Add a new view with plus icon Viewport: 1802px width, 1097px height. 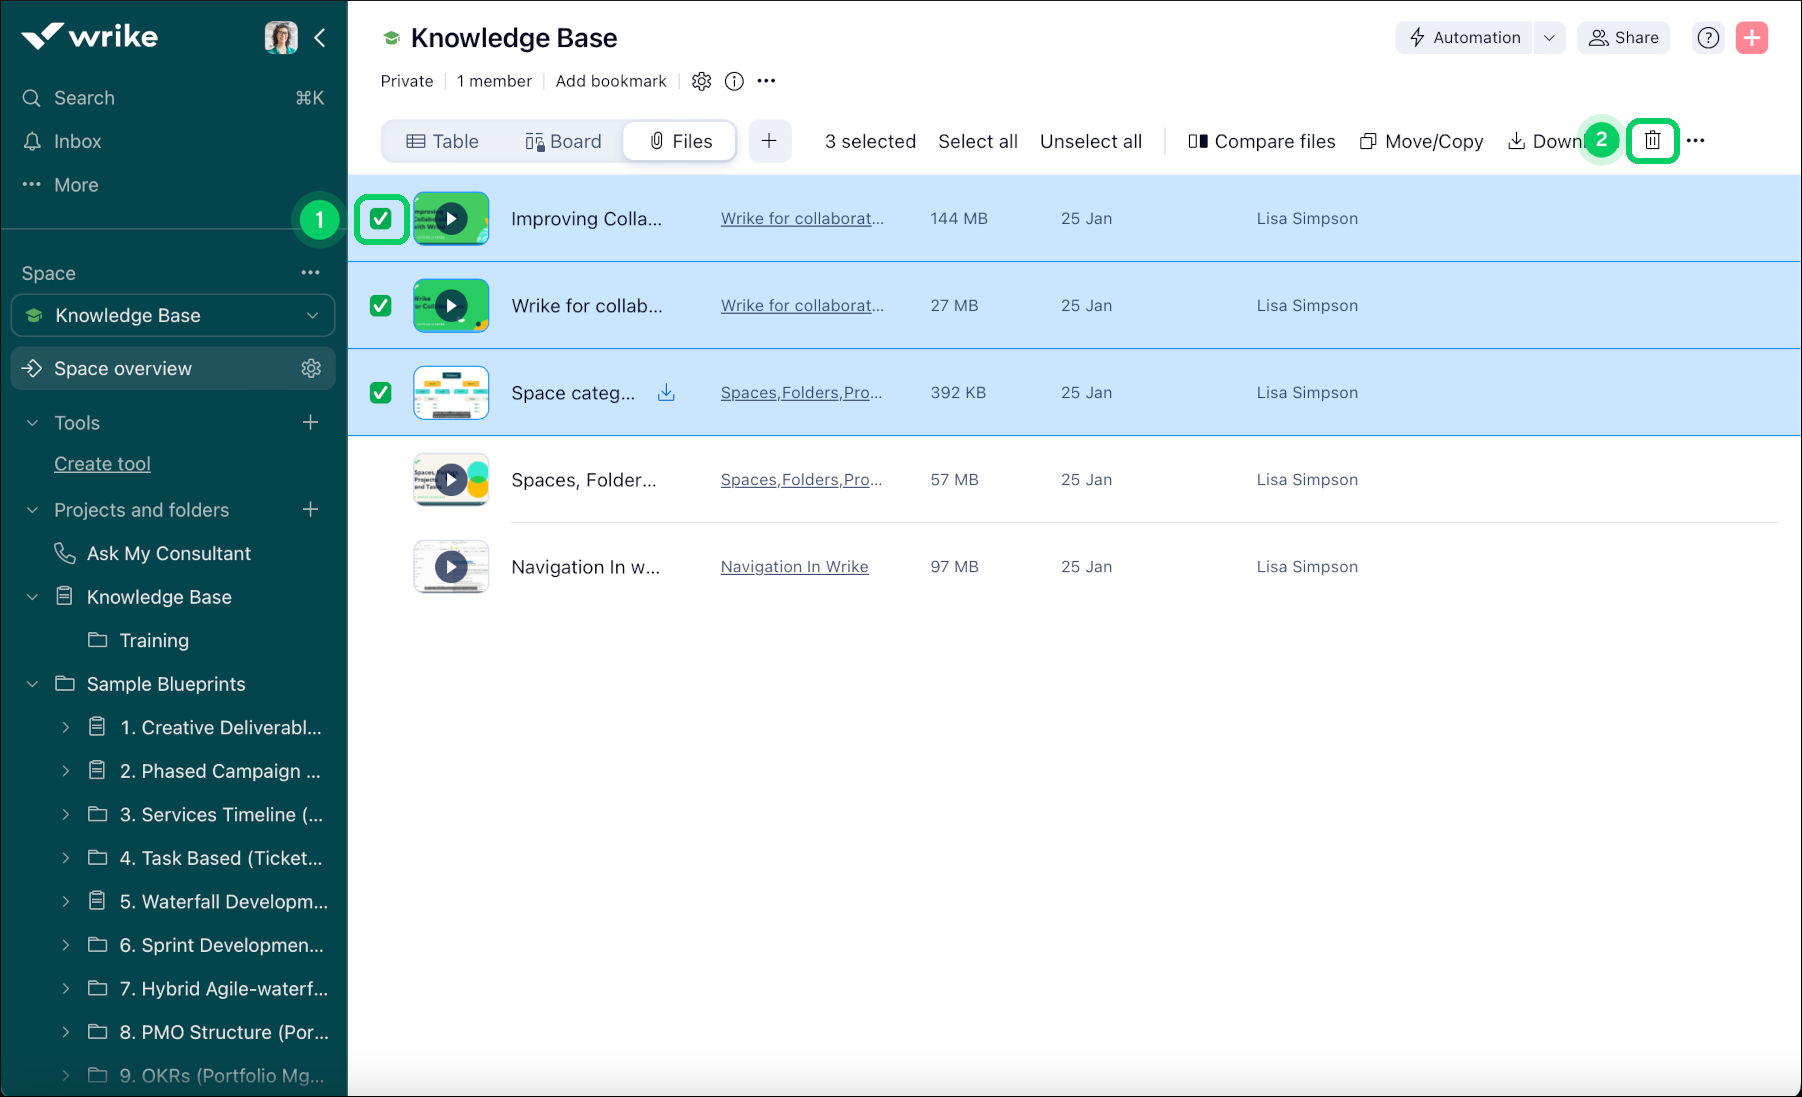coord(769,141)
